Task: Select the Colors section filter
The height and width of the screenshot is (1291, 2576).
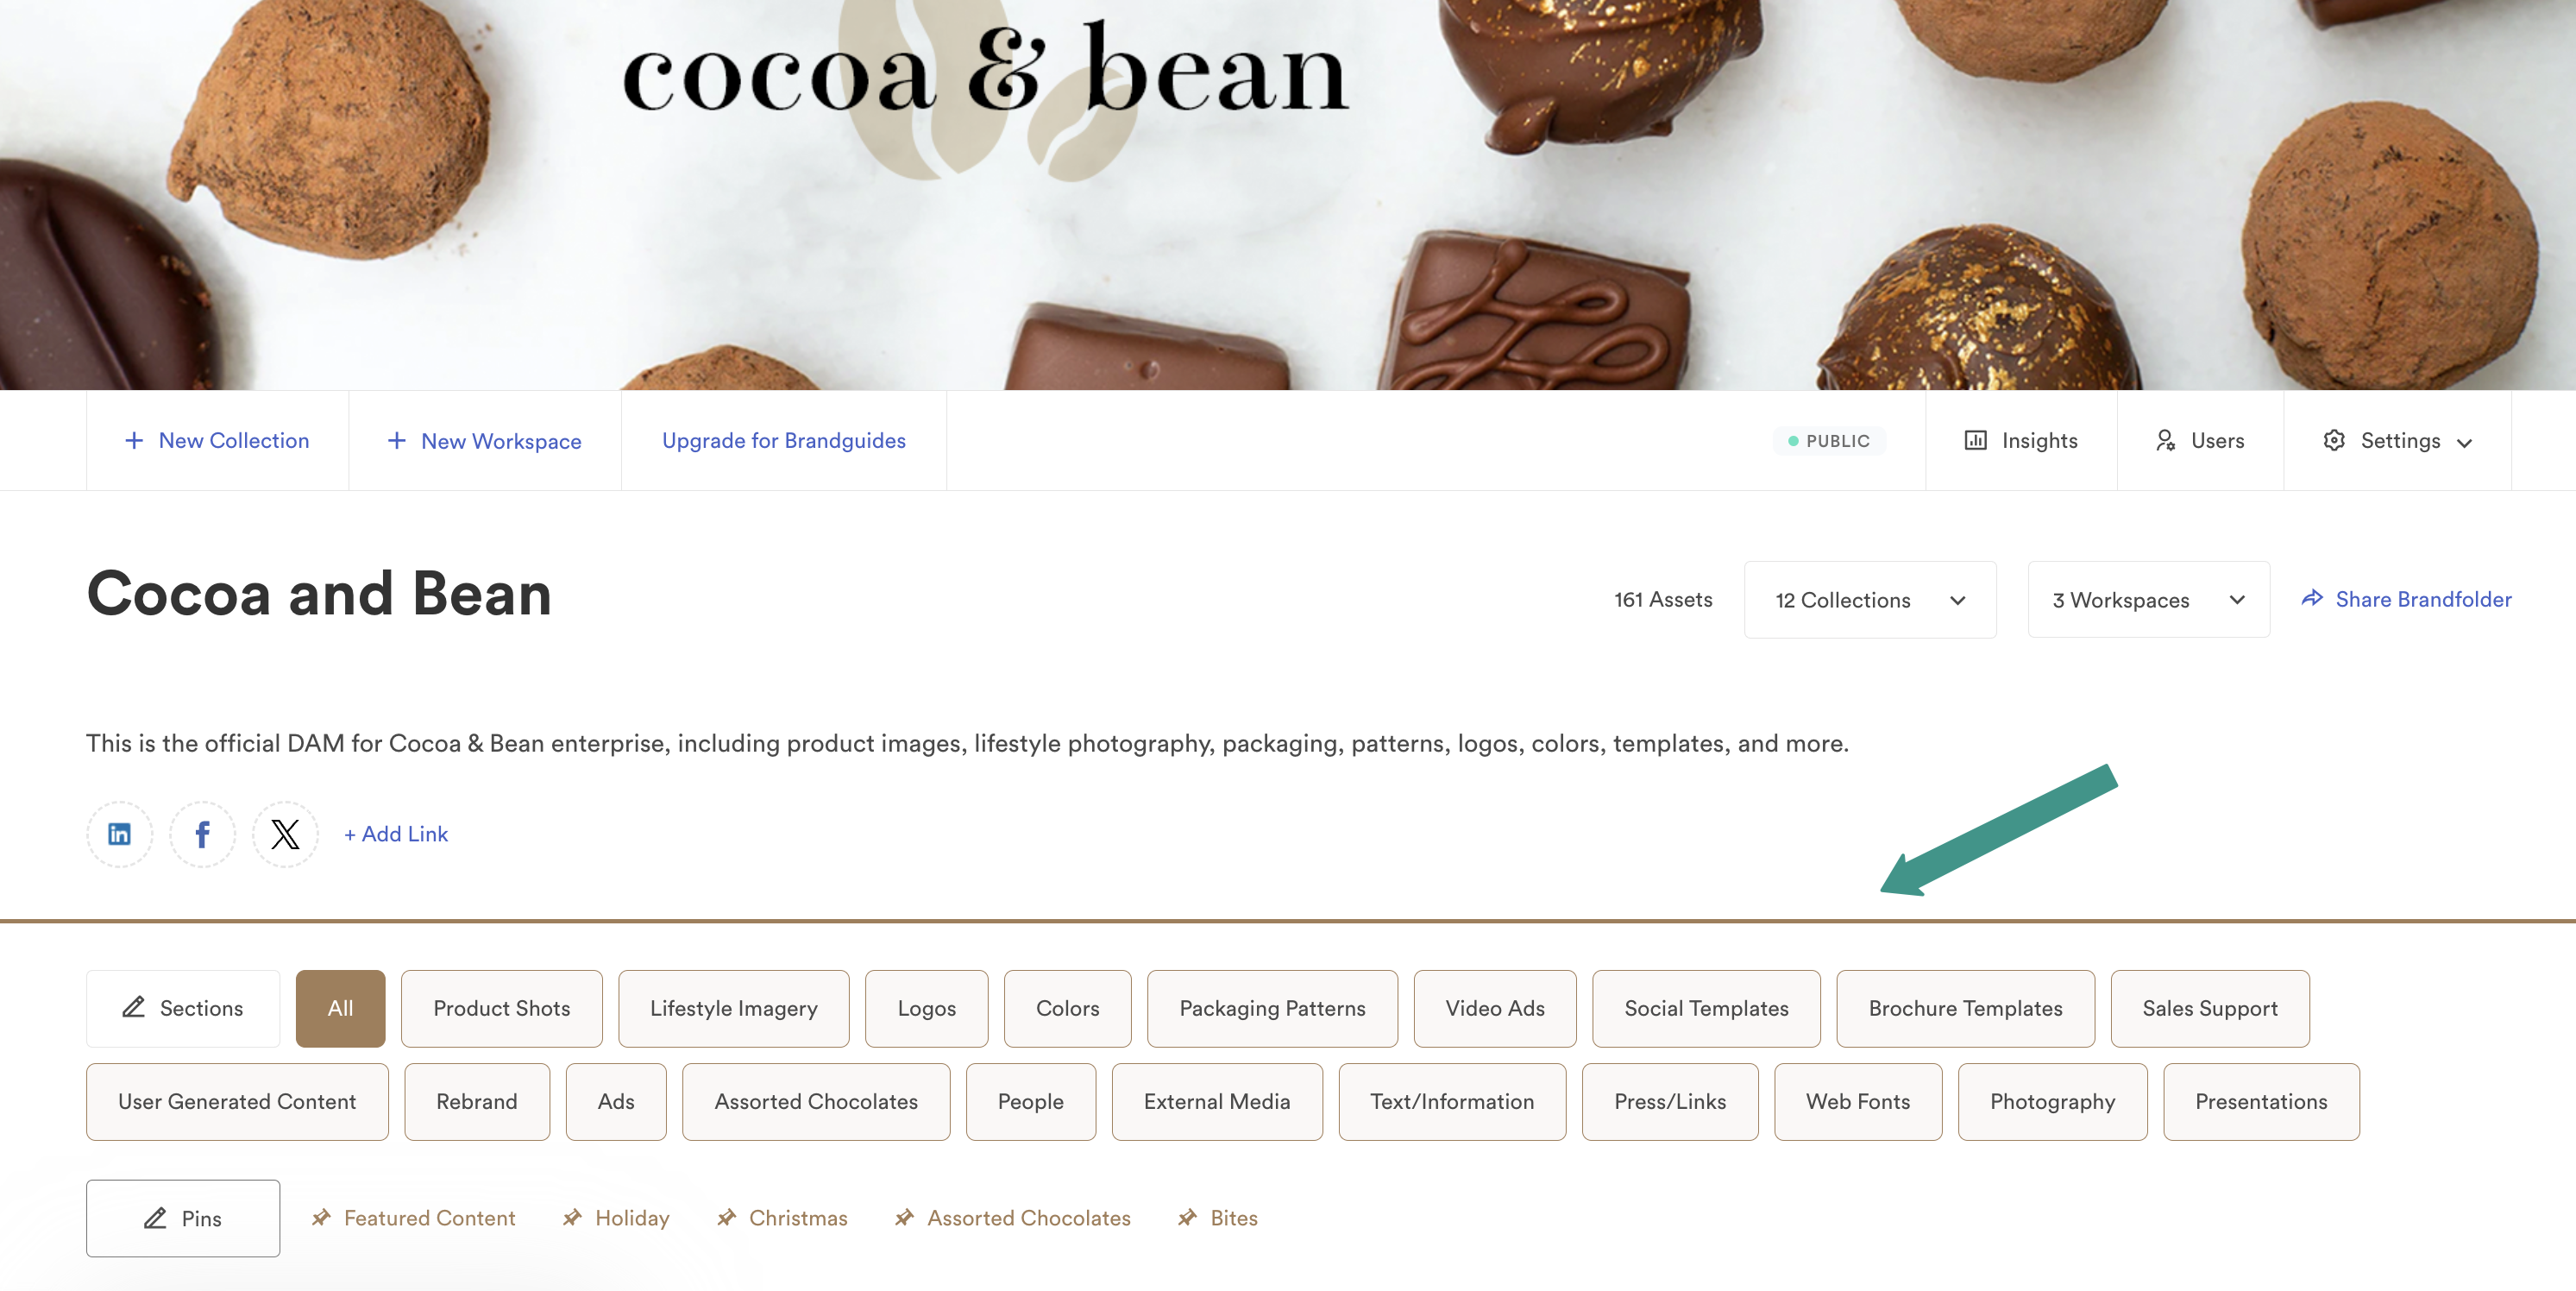Action: 1066,1008
